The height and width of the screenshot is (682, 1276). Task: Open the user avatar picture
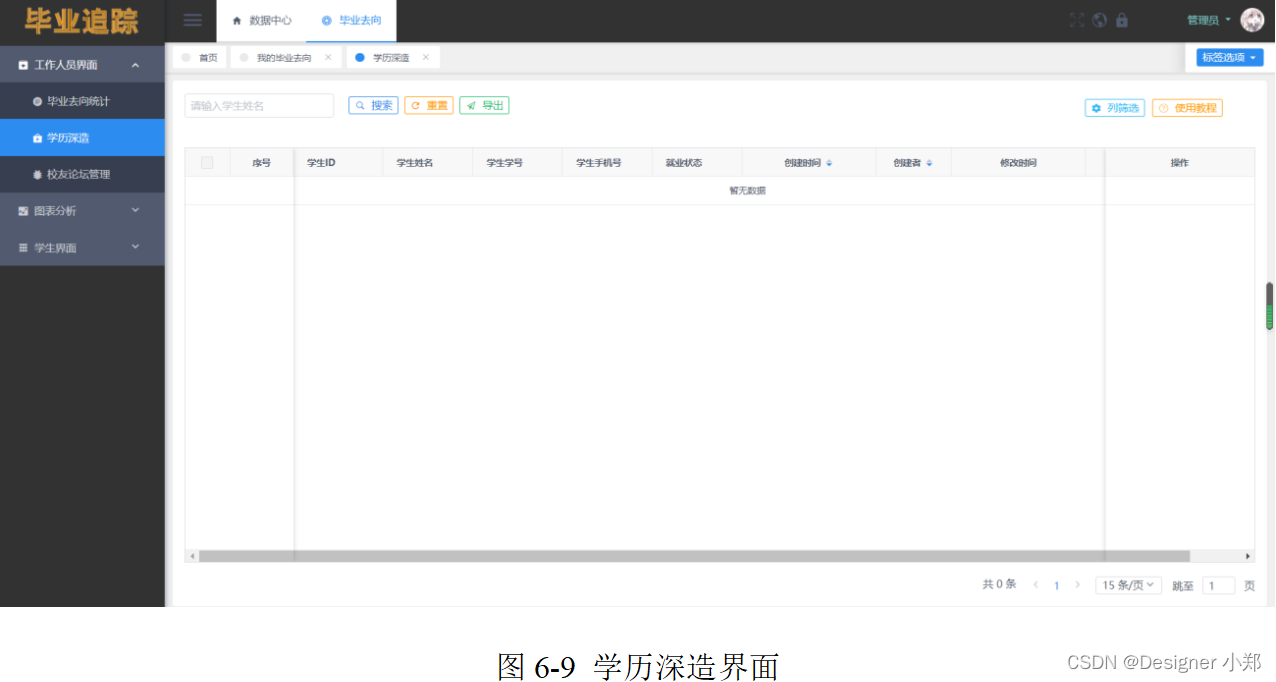point(1252,20)
